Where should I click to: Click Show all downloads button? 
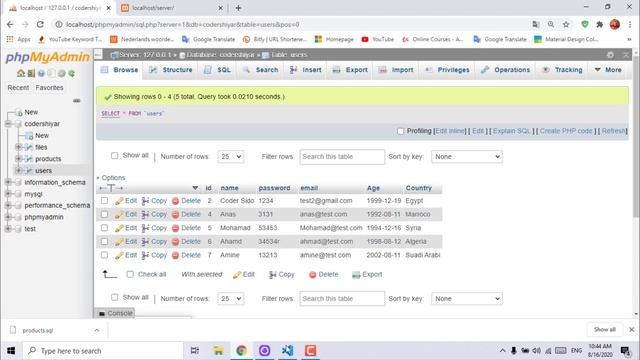[x=604, y=329]
